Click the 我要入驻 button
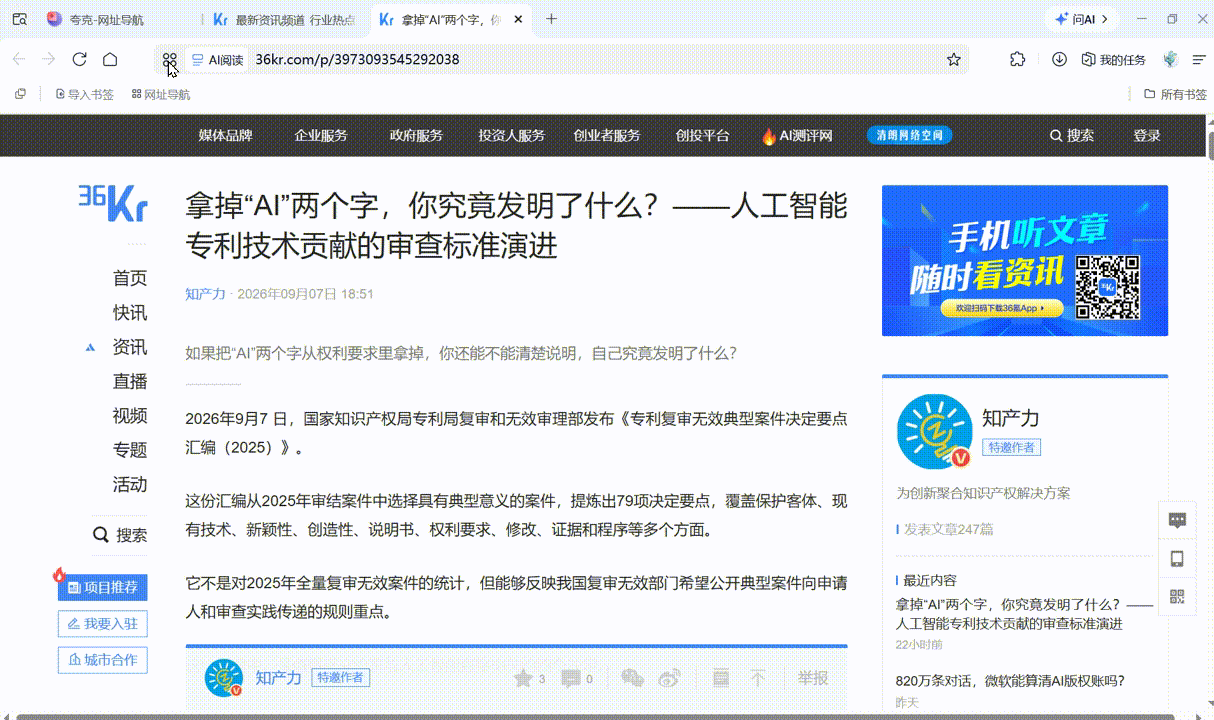1214x720 pixels. (x=103, y=624)
